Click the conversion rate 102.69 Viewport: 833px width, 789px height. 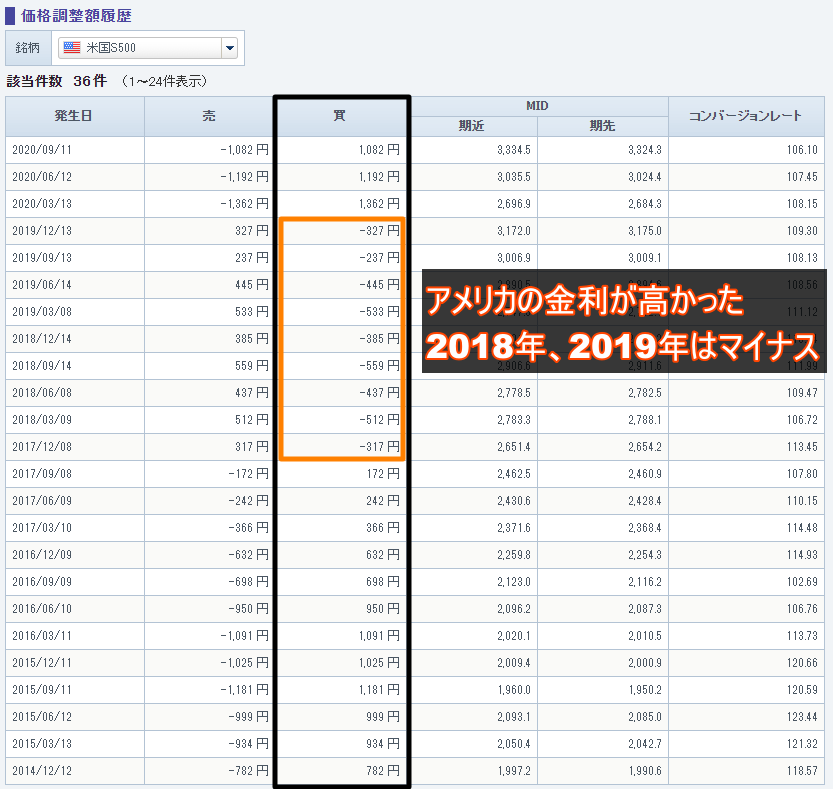[x=802, y=582]
